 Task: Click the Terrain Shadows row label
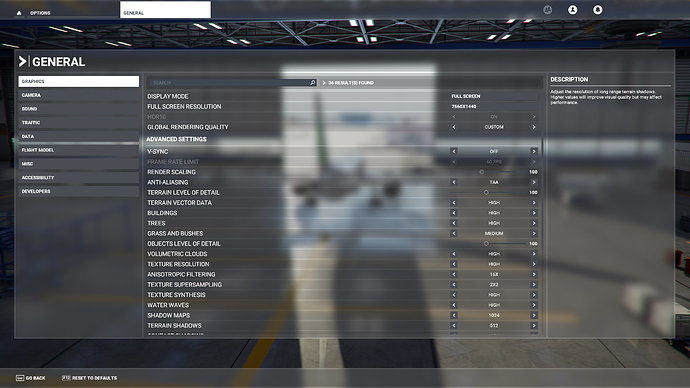(x=174, y=326)
